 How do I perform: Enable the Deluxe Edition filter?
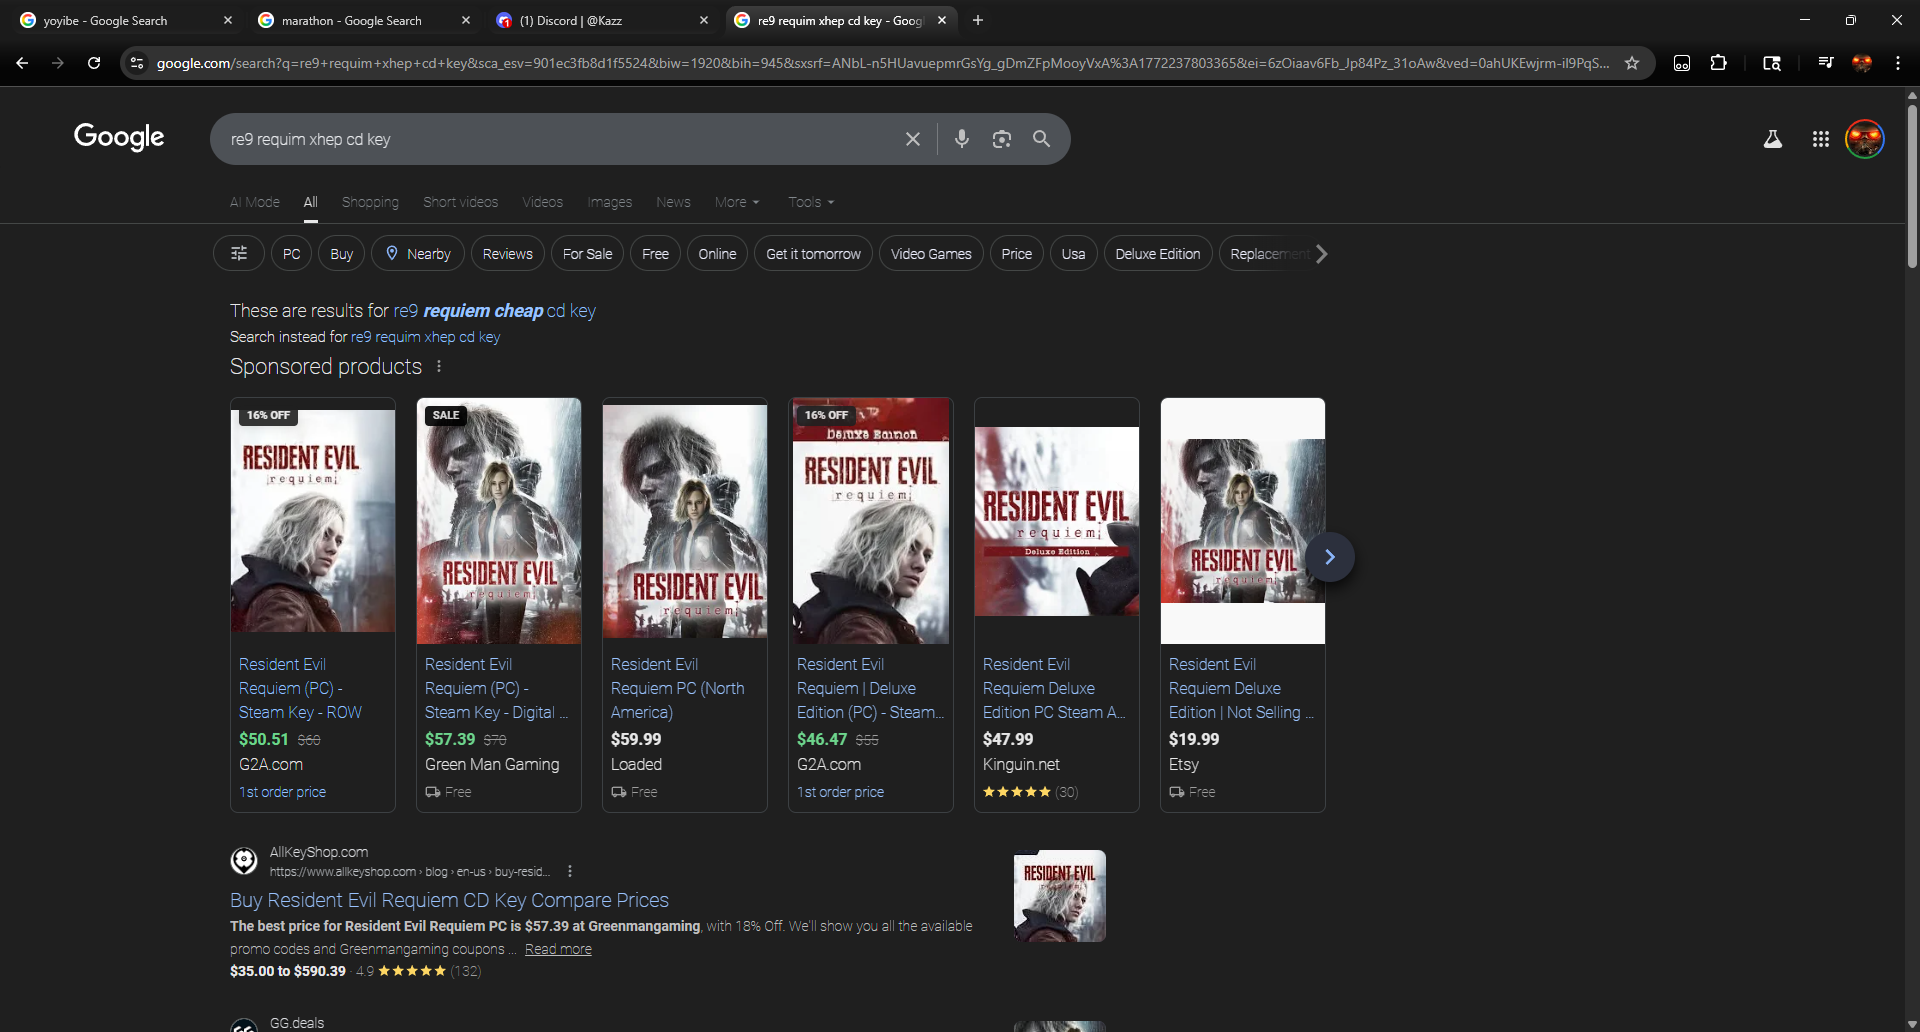(x=1157, y=253)
